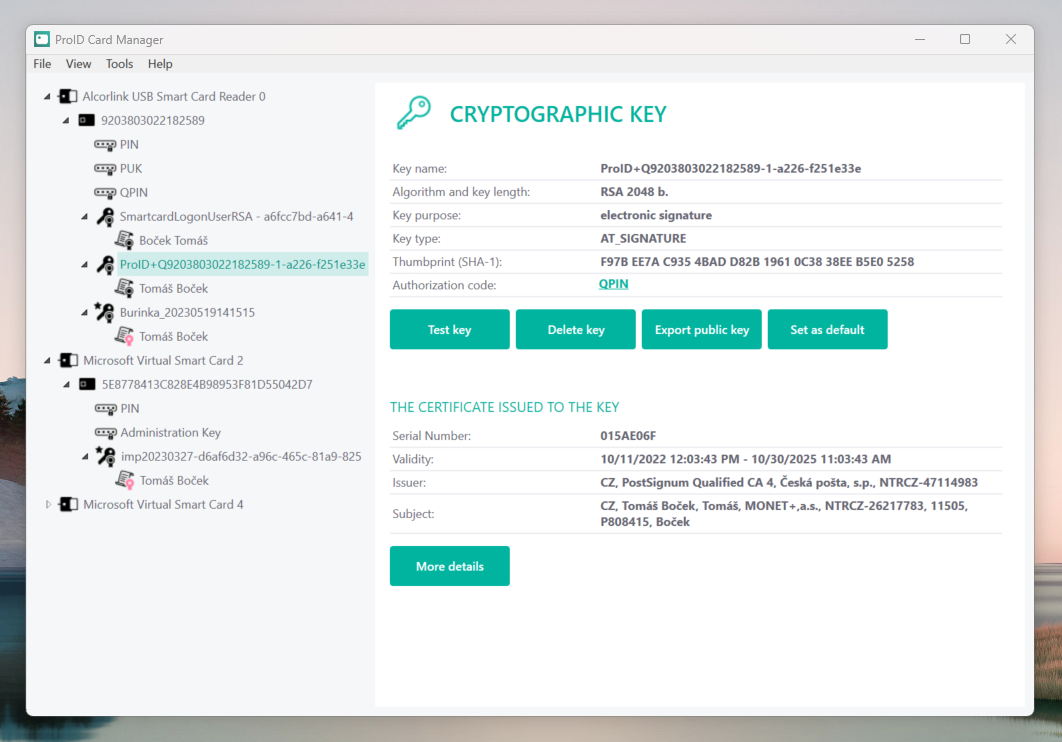Click the Microsoft Virtual Smart Card 4 reader icon
The height and width of the screenshot is (742, 1062).
(x=68, y=504)
